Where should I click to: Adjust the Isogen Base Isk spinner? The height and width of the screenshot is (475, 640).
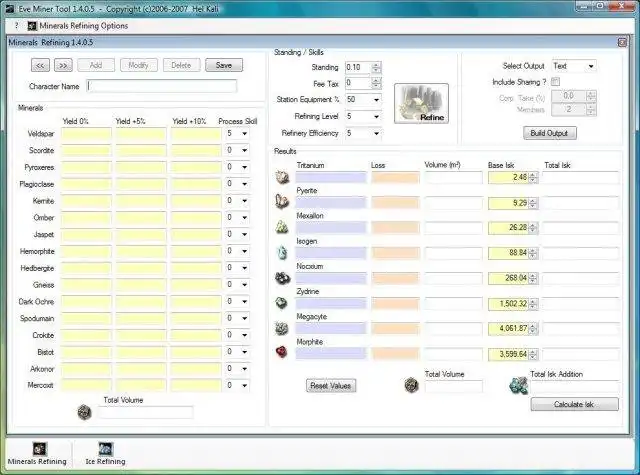click(533, 253)
